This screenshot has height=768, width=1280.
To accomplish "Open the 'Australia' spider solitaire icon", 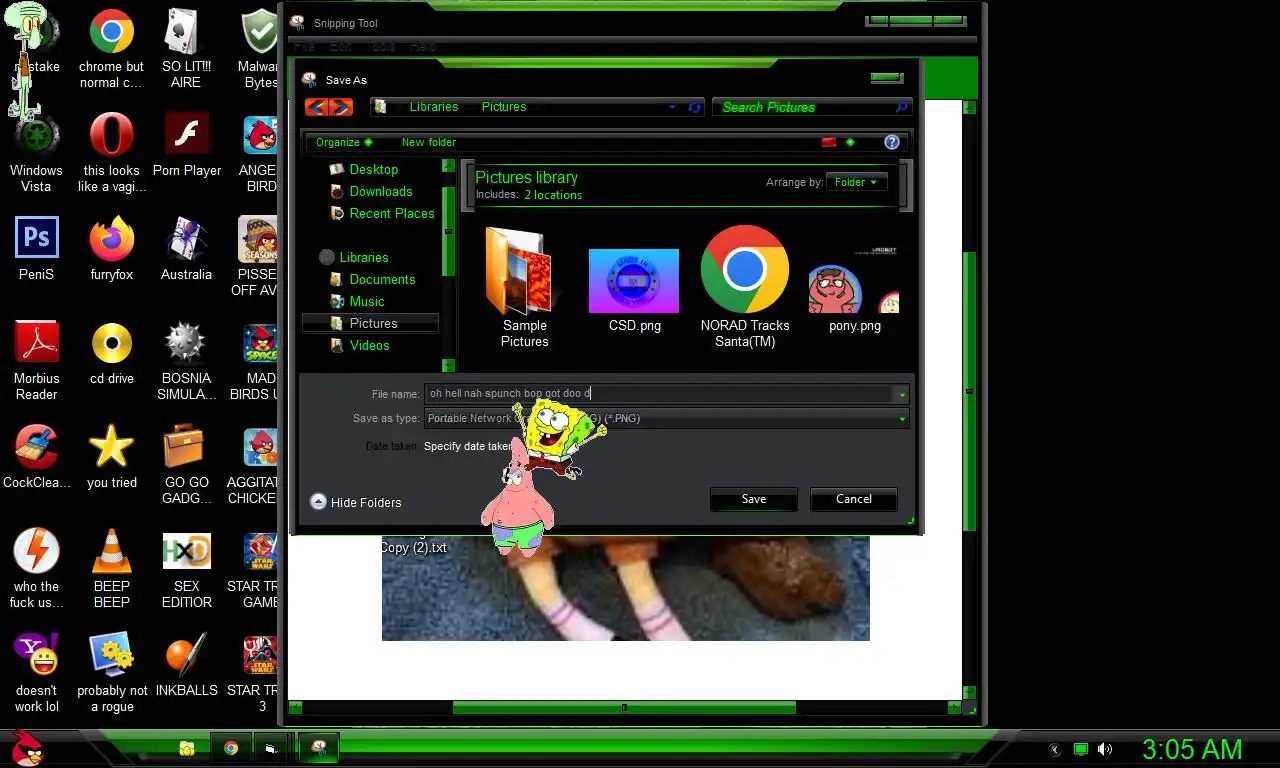I will click(186, 249).
